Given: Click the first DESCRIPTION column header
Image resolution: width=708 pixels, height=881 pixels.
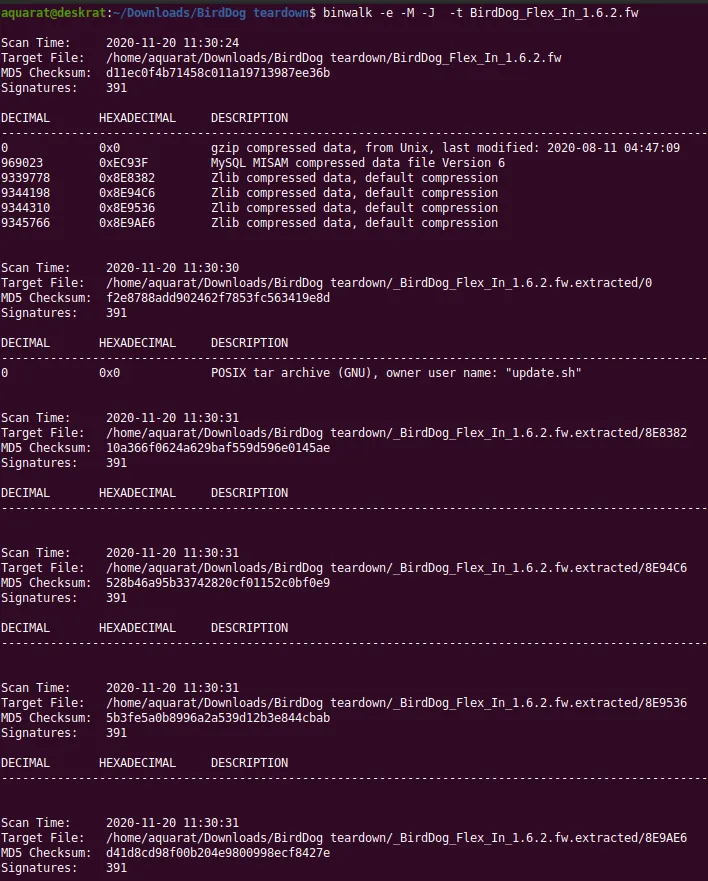Looking at the screenshot, I should click(x=249, y=118).
